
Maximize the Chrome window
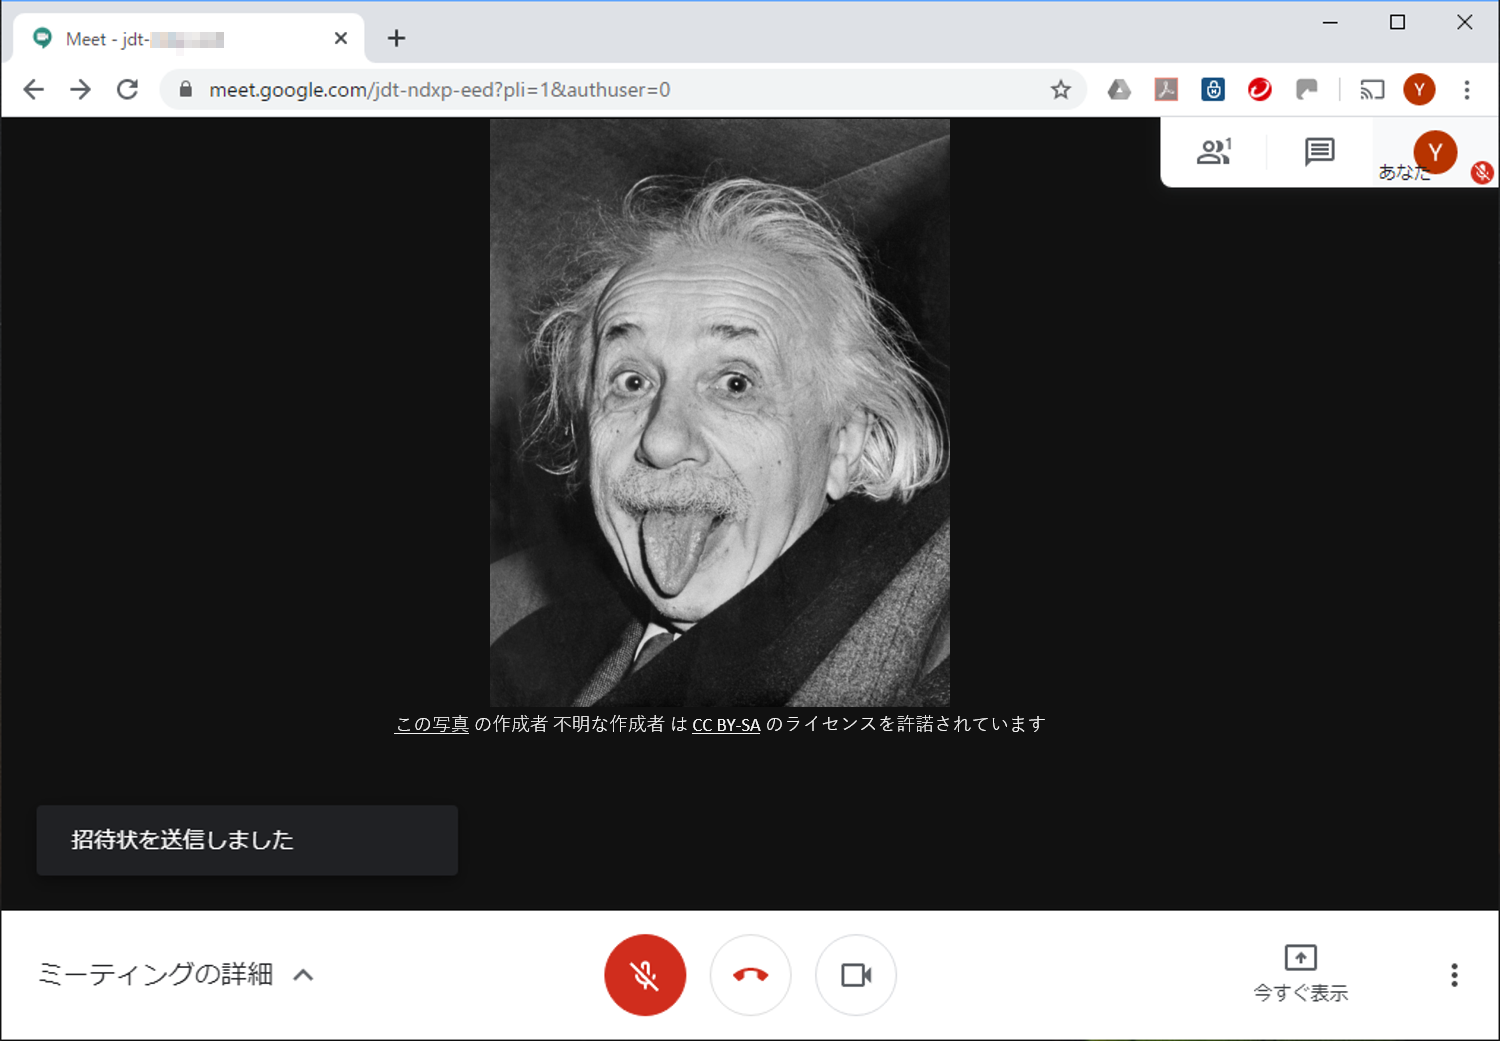[x=1398, y=22]
